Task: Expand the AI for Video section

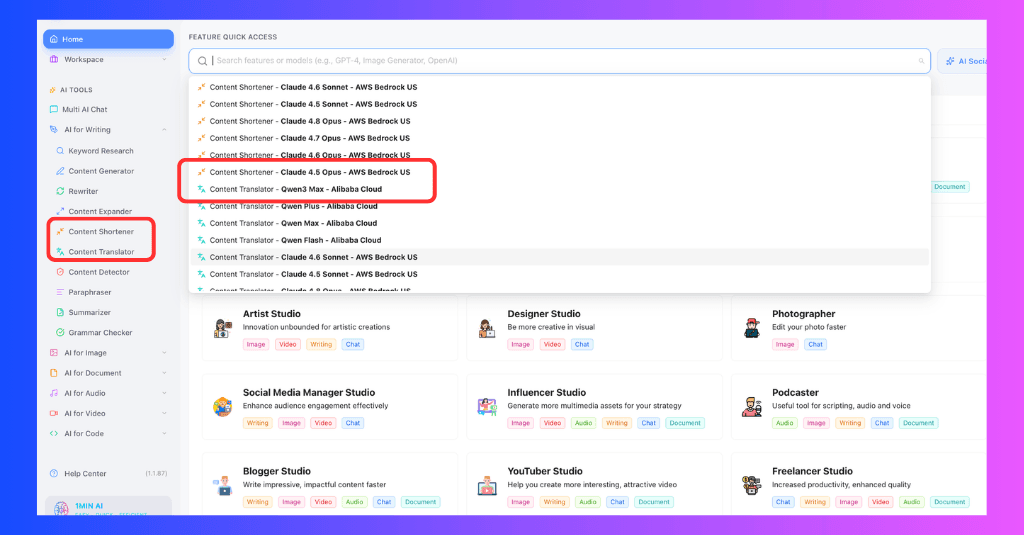Action: tap(164, 413)
